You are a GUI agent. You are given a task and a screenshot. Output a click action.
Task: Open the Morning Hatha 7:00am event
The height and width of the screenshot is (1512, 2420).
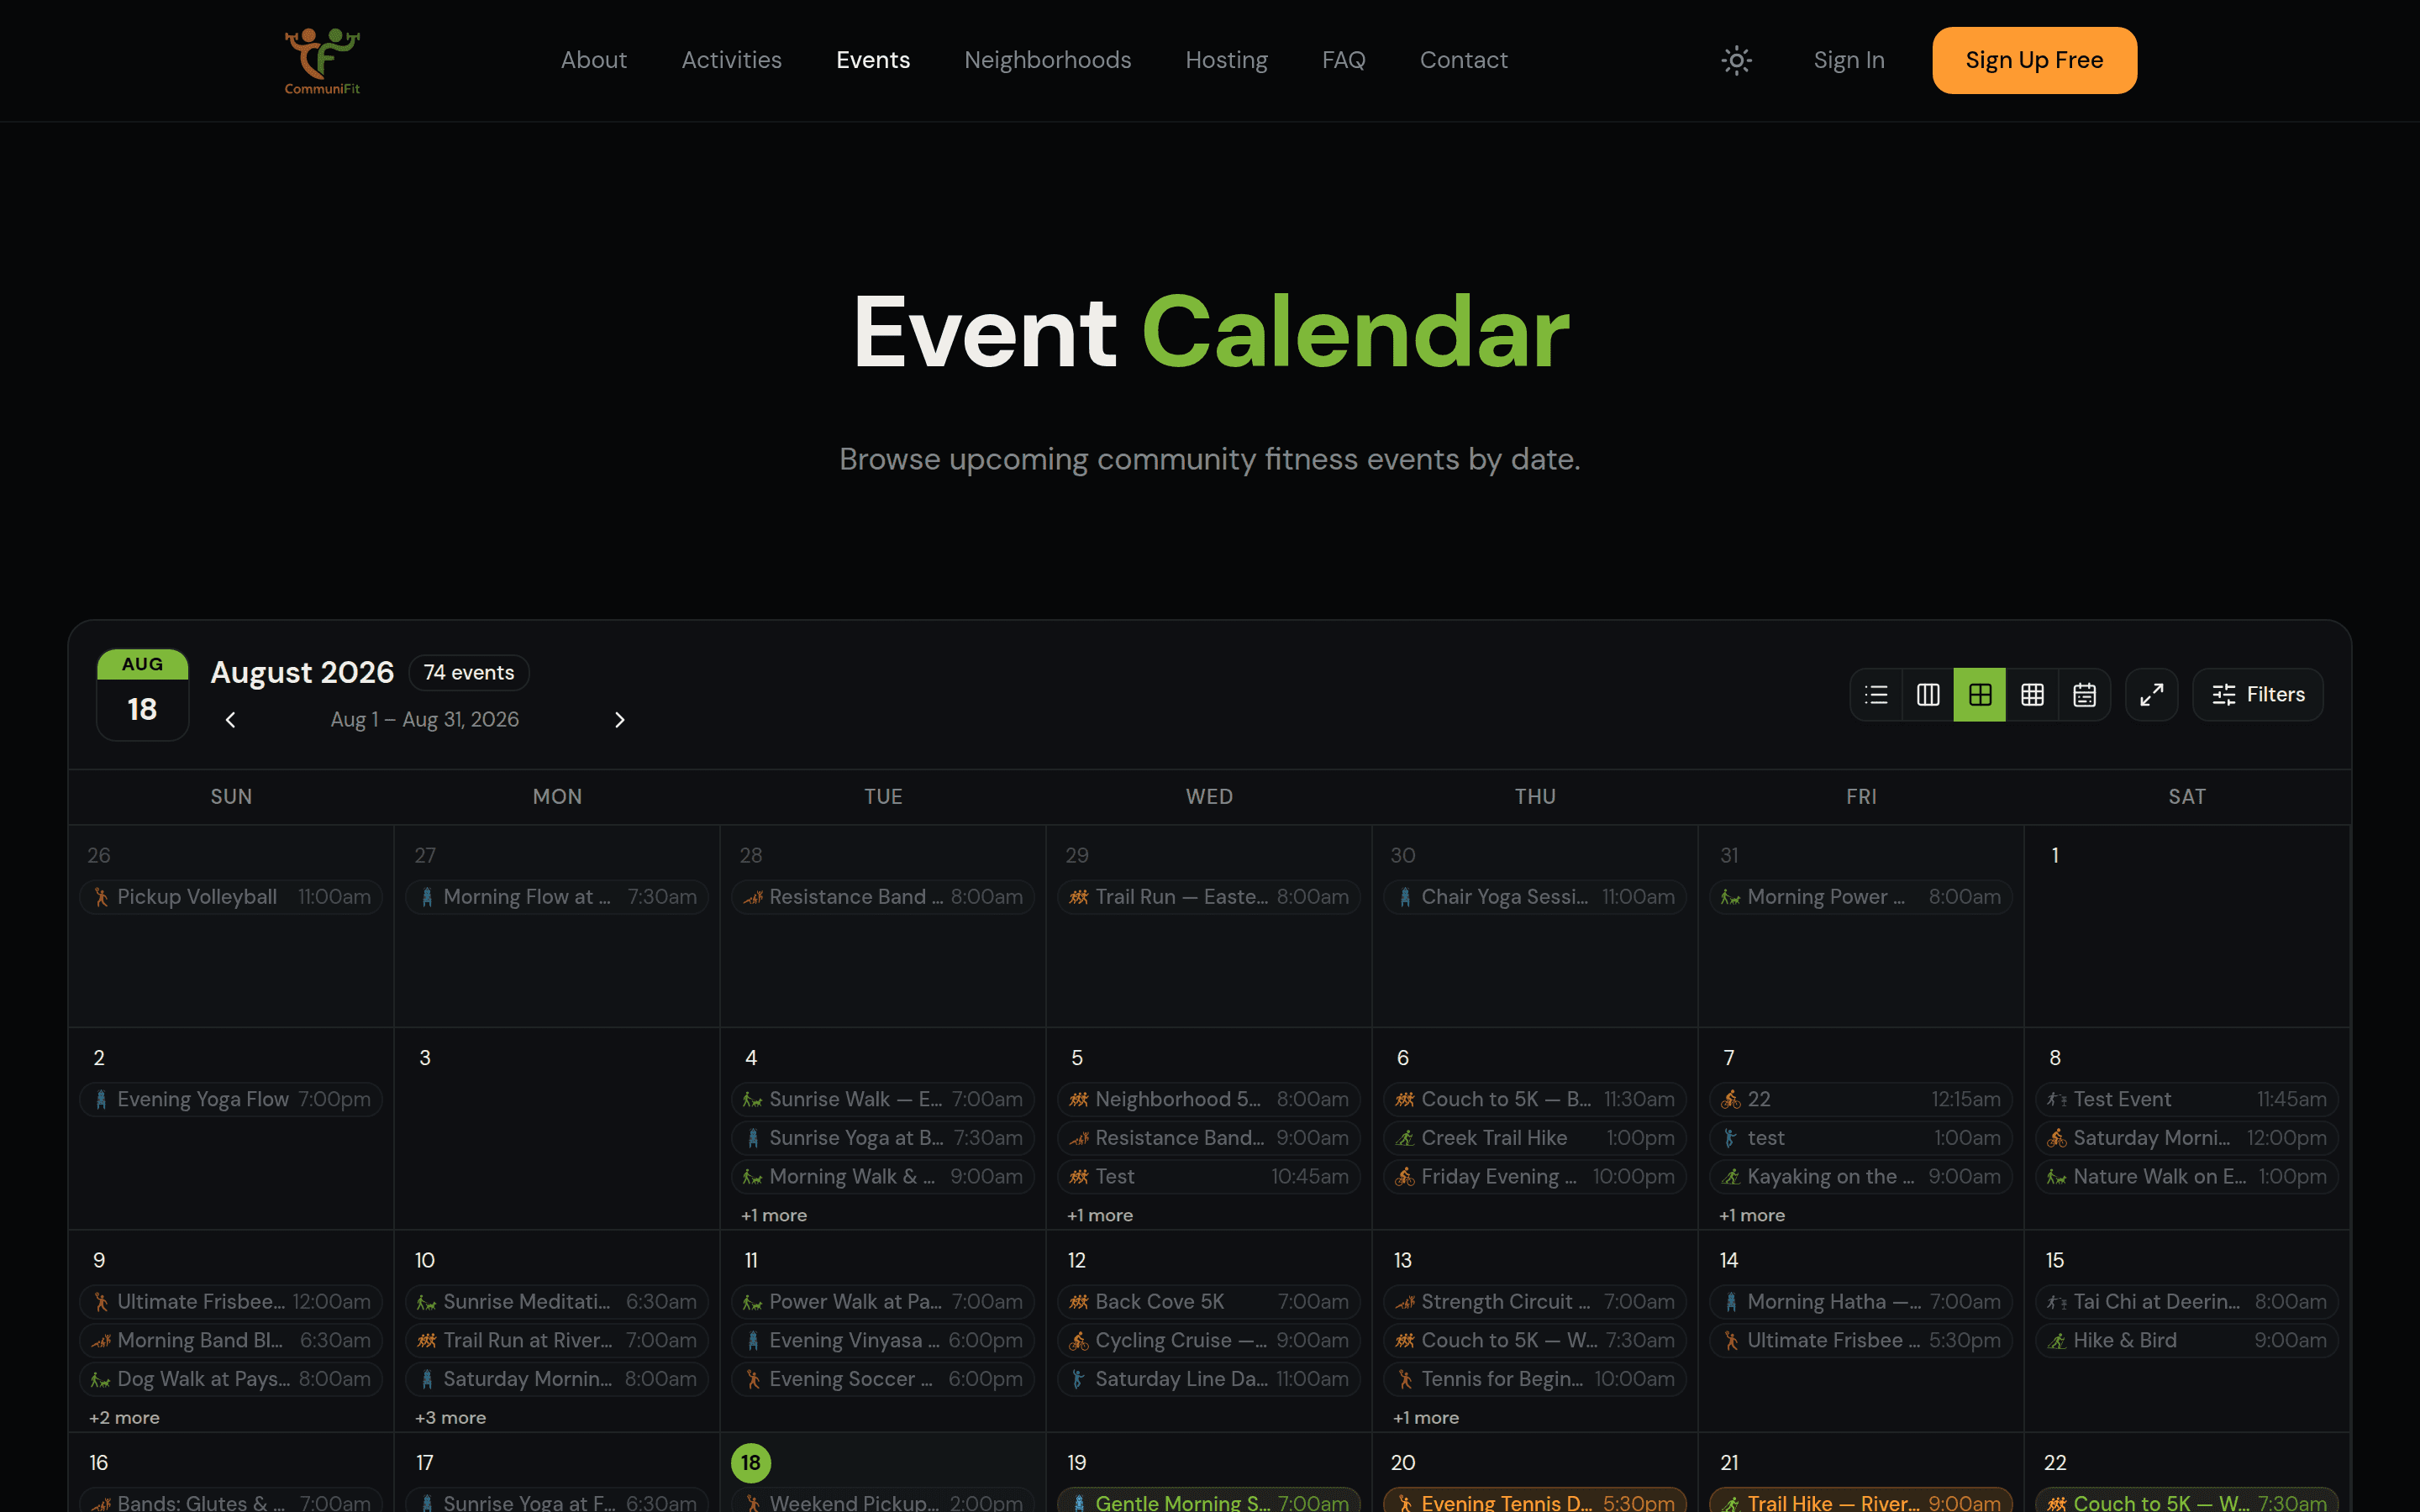(x=1861, y=1302)
